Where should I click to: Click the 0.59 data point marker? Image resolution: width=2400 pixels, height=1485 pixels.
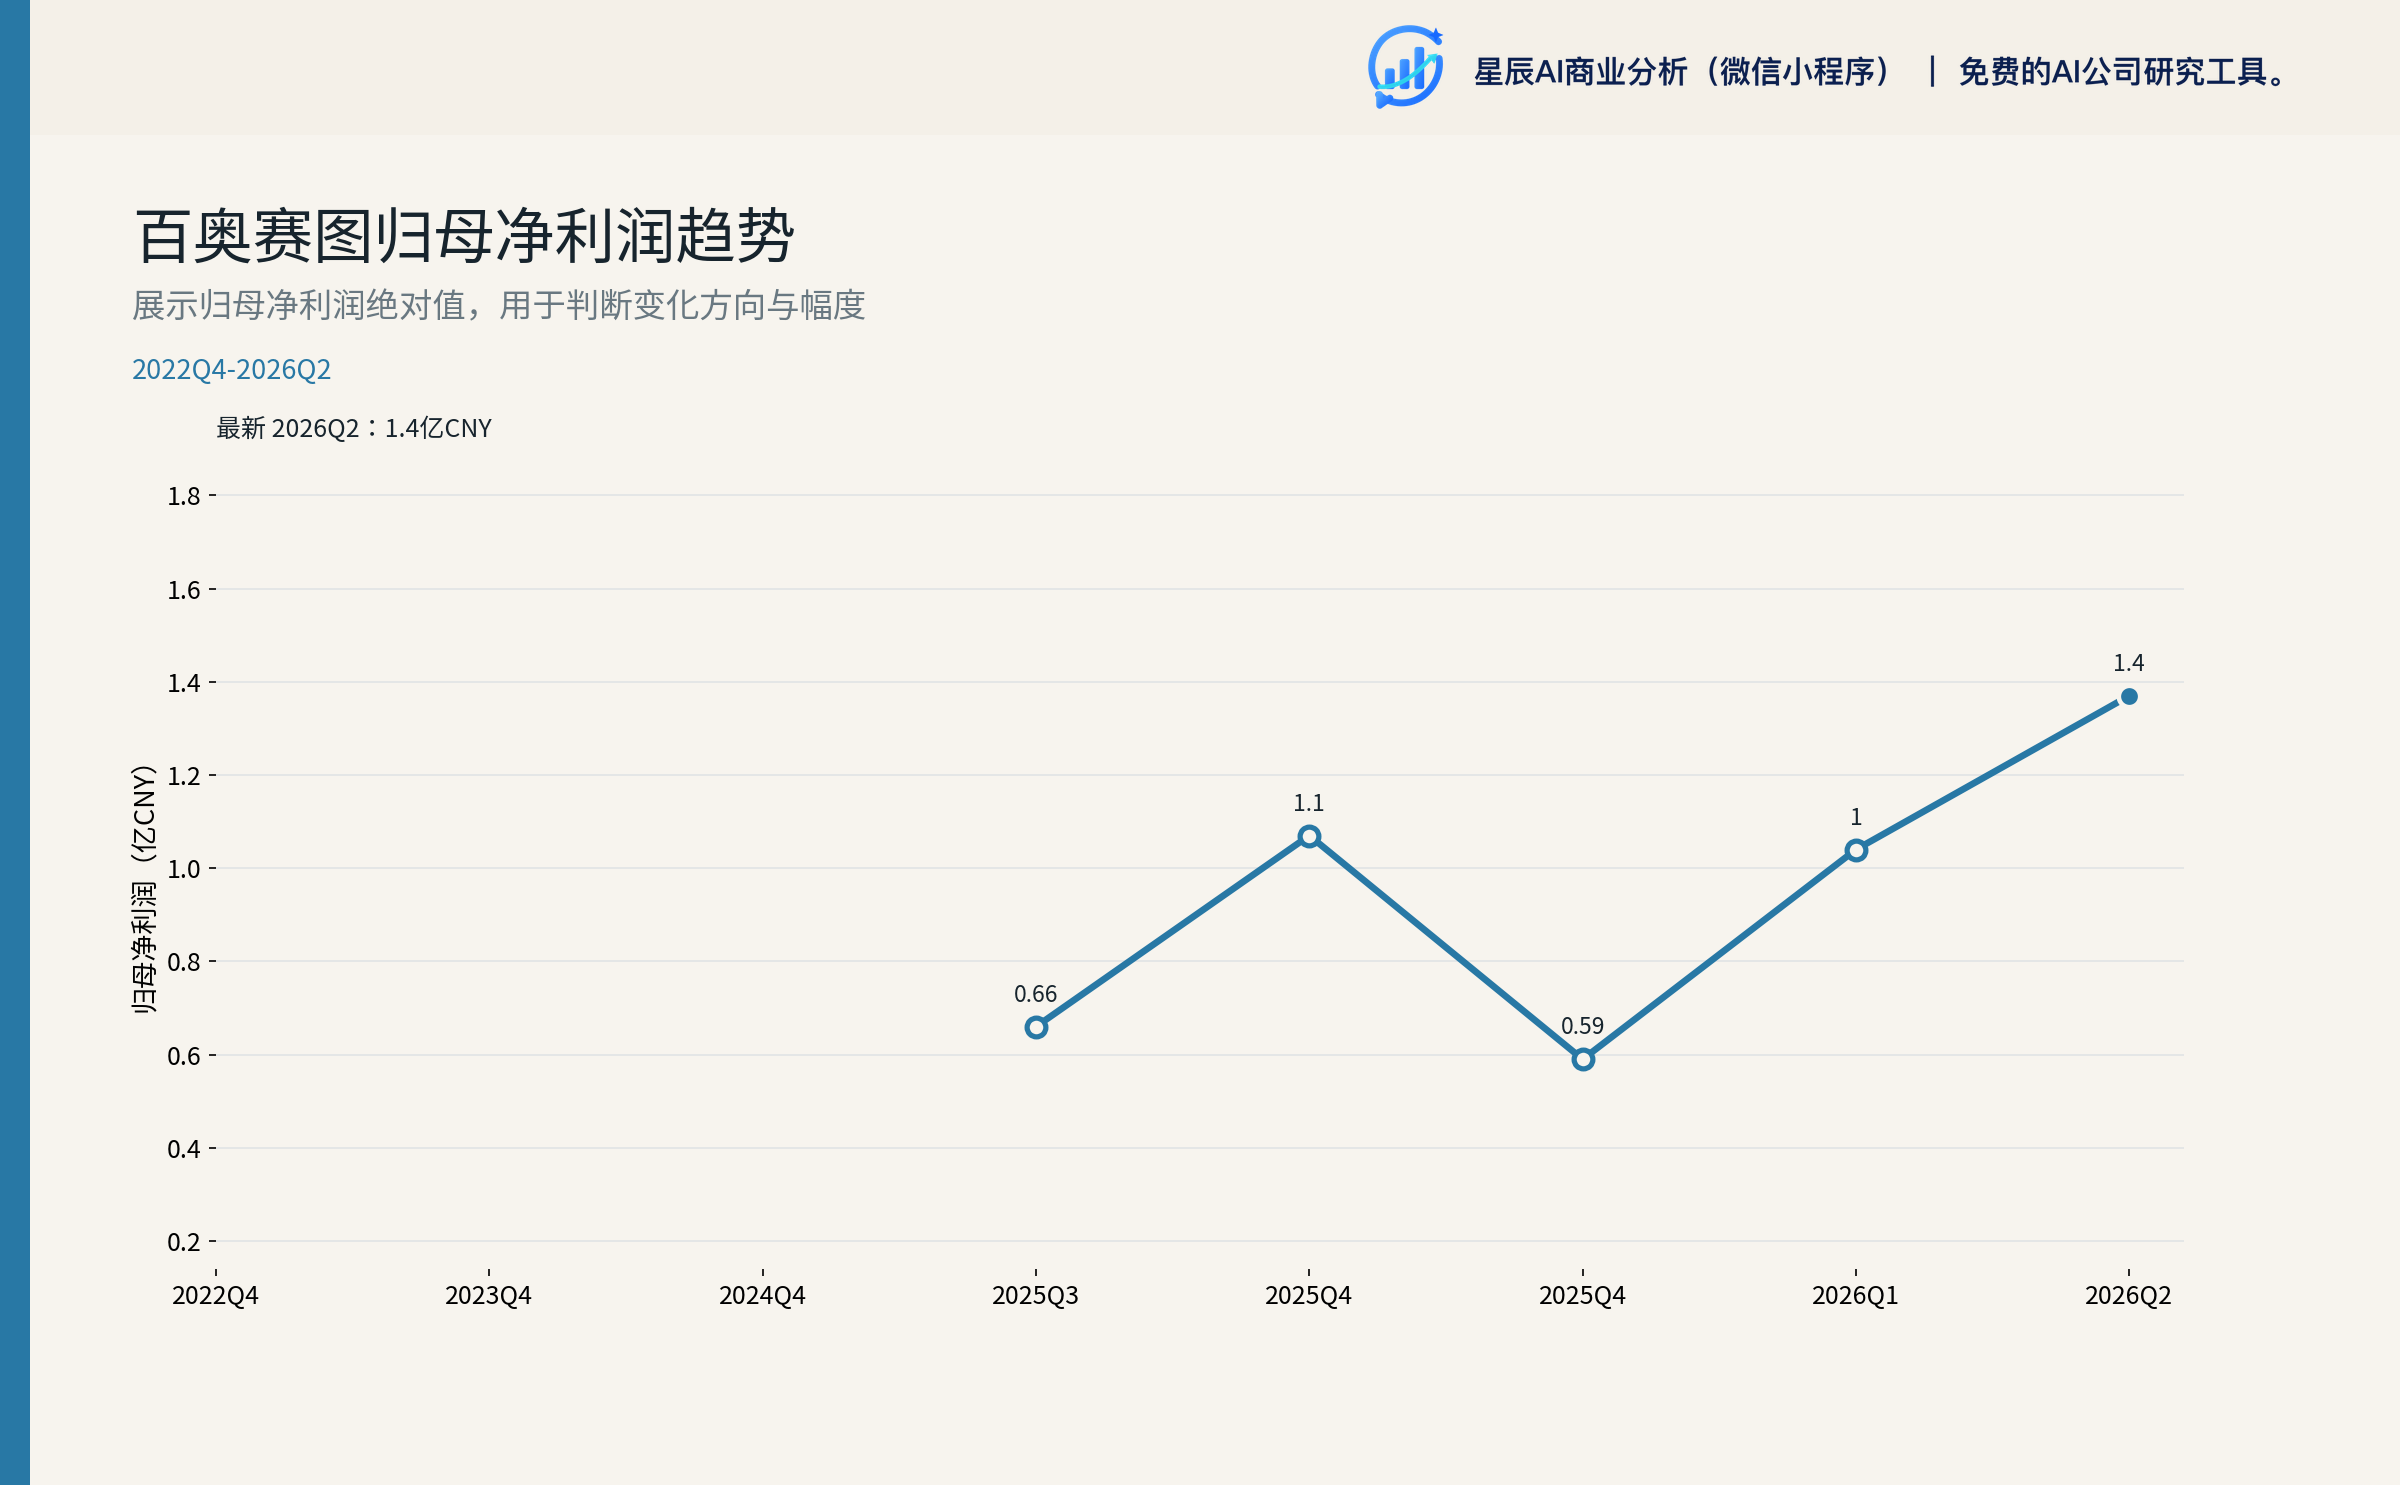(1583, 1059)
